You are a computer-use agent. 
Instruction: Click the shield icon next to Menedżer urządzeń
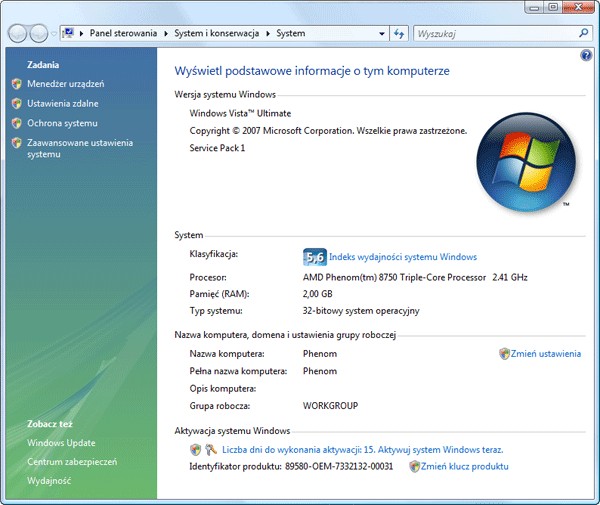point(16,84)
